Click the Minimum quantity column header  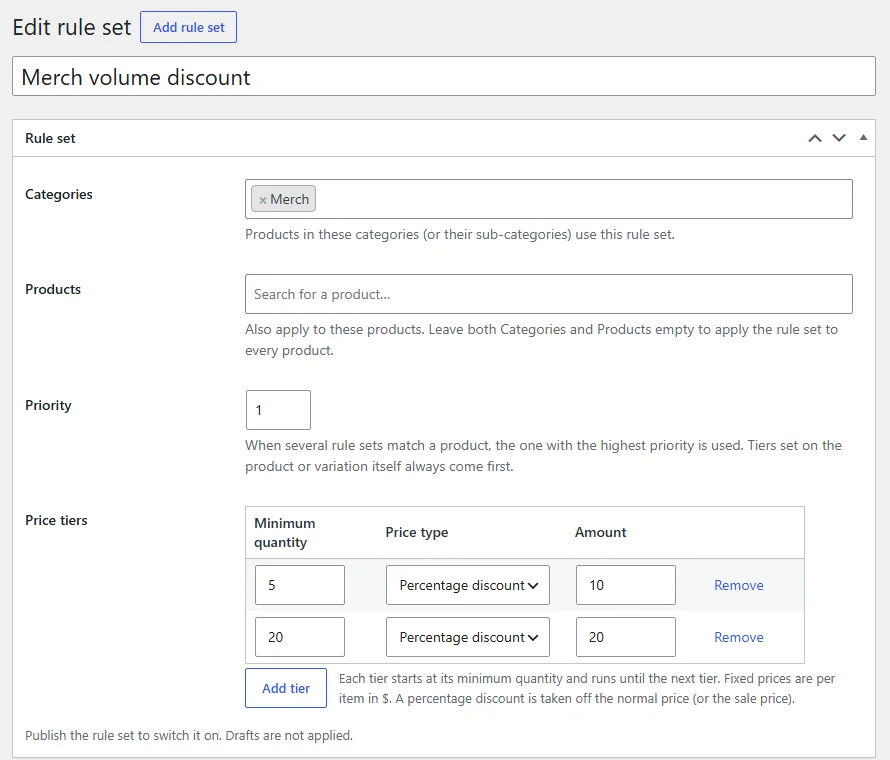pos(284,532)
